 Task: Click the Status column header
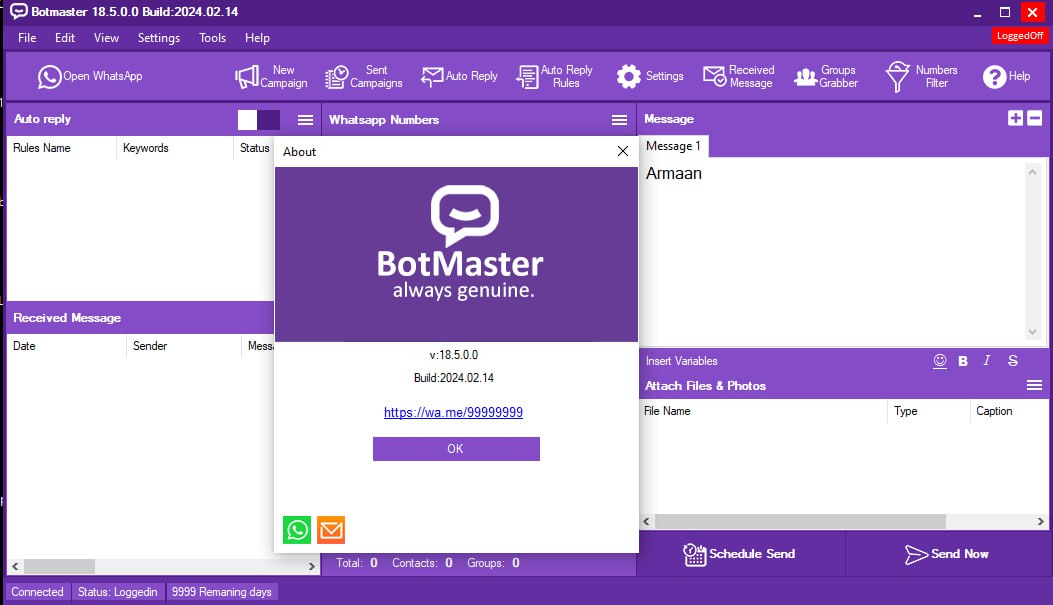255,148
